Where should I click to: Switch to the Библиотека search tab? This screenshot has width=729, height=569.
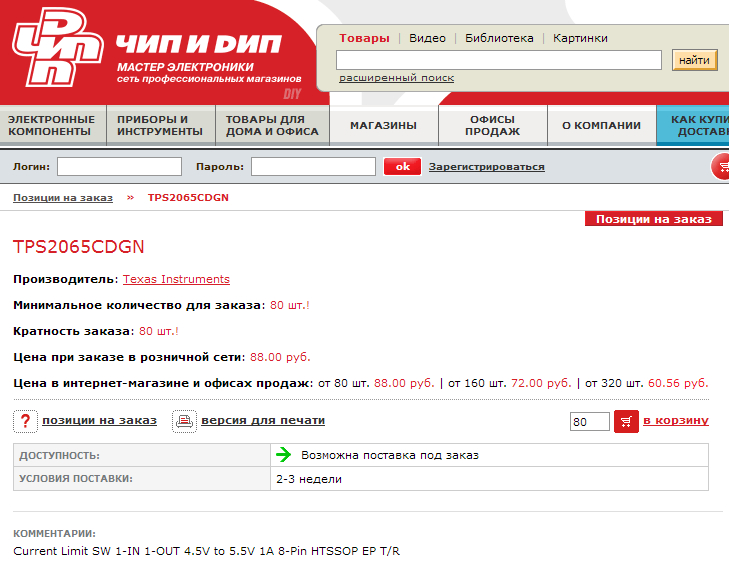(499, 38)
